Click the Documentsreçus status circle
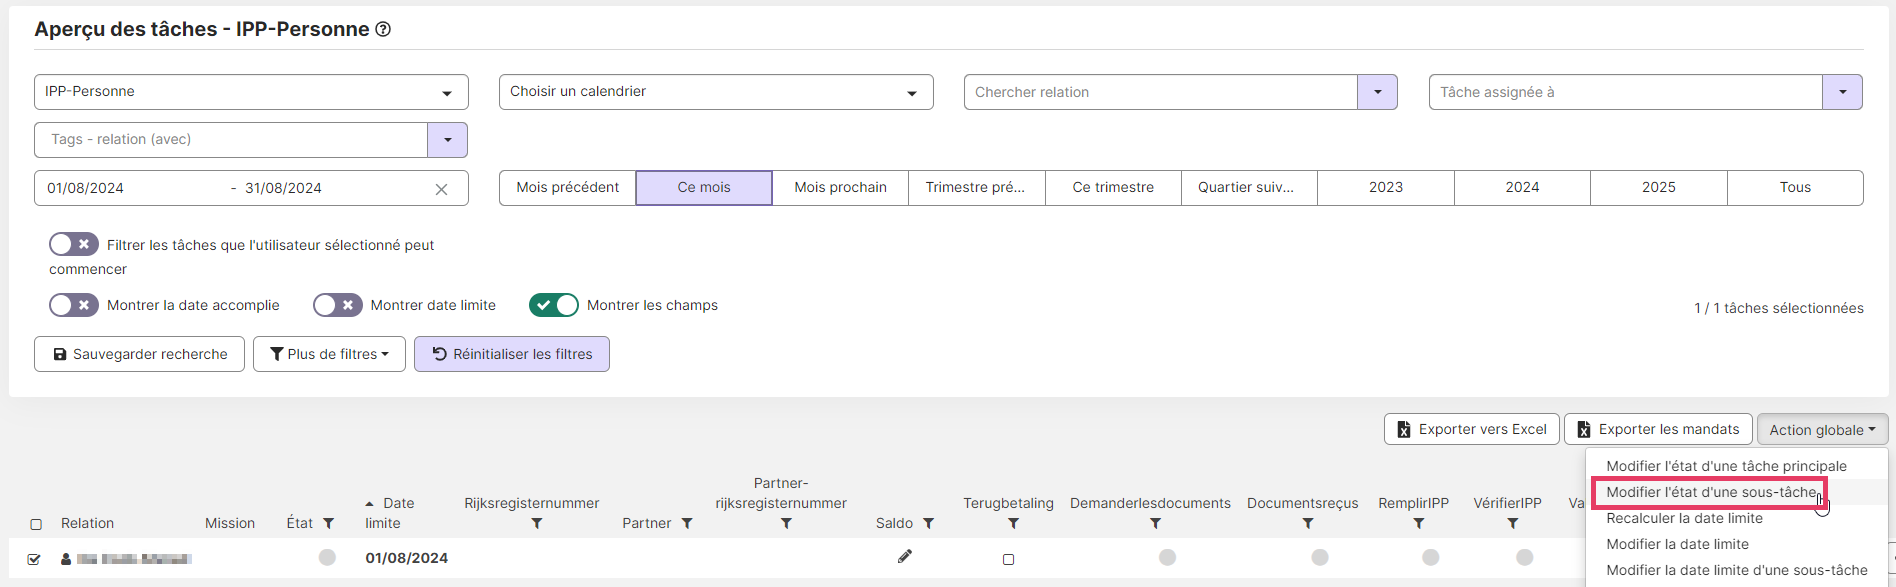This screenshot has height=587, width=1896. pyautogui.click(x=1320, y=557)
